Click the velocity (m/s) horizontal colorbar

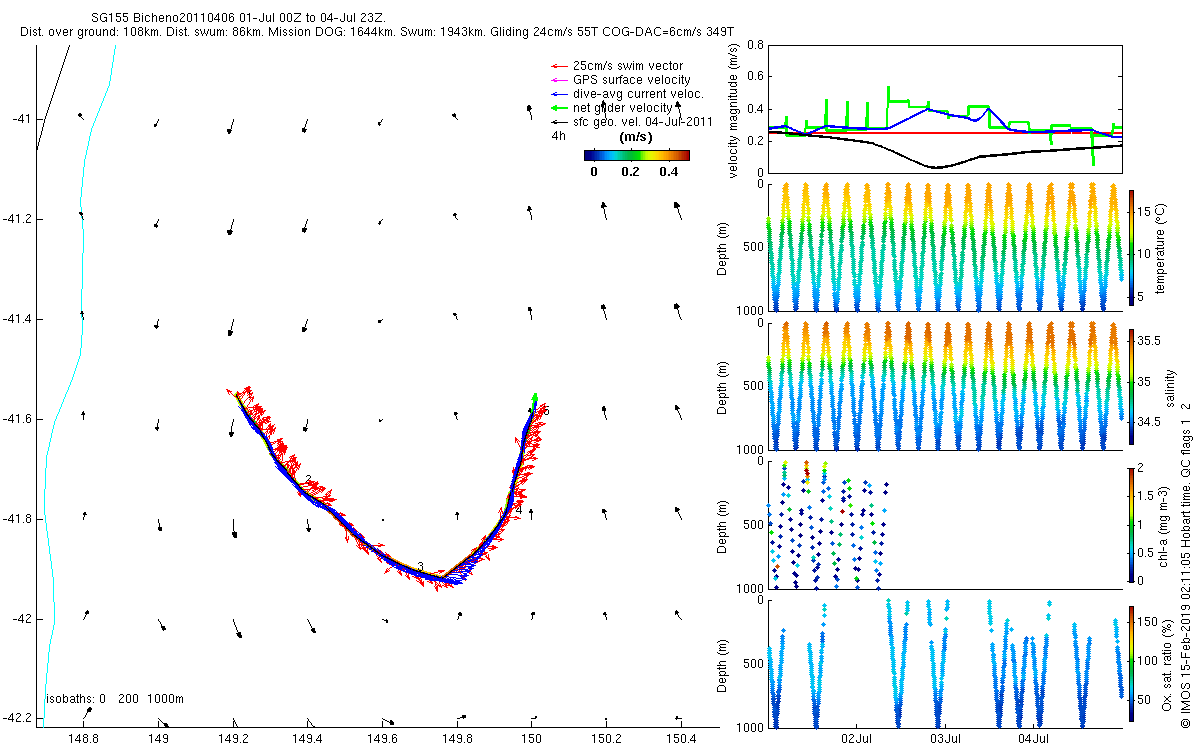637,155
